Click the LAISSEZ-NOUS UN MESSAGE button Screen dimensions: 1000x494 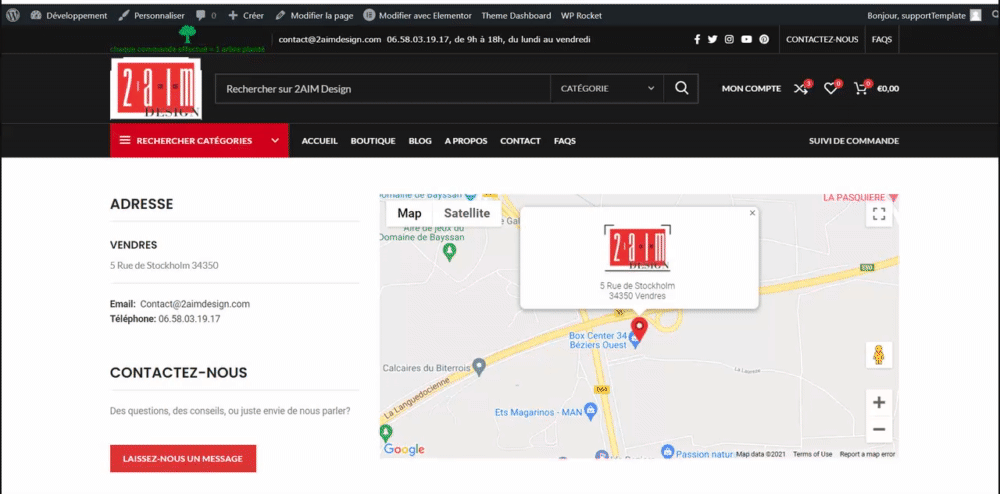[x=183, y=458]
